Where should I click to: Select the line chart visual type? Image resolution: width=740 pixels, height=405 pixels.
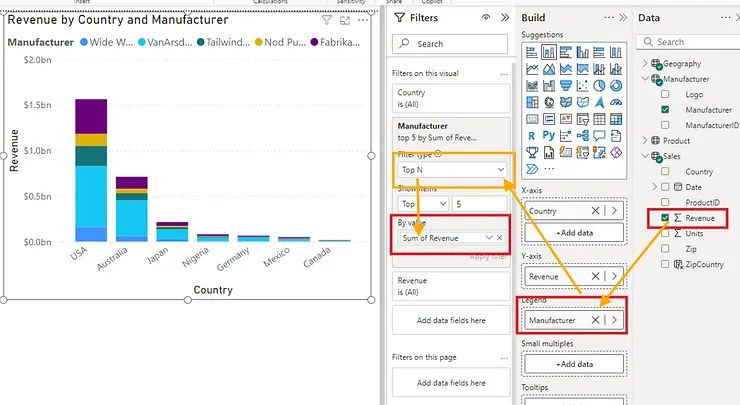532,69
